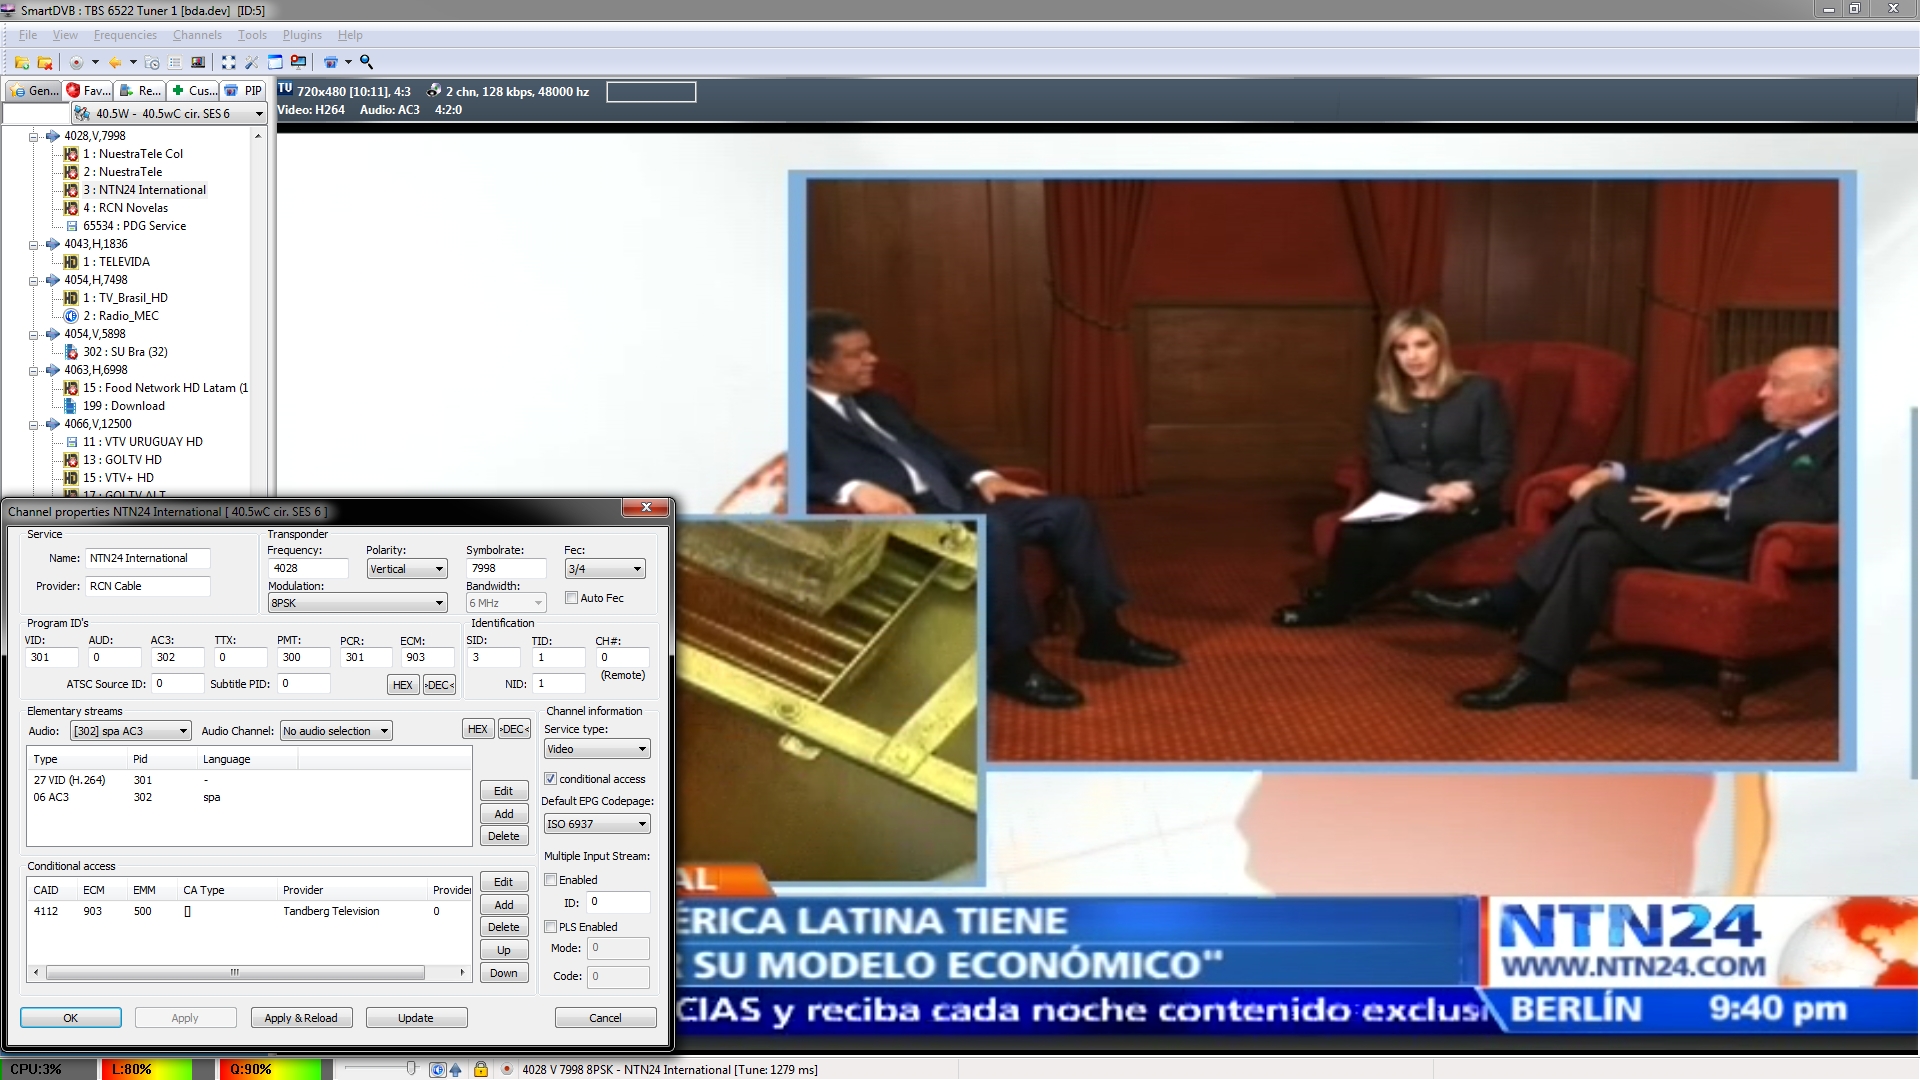Switch to the PIP tab
This screenshot has width=1920, height=1080.
[244, 90]
